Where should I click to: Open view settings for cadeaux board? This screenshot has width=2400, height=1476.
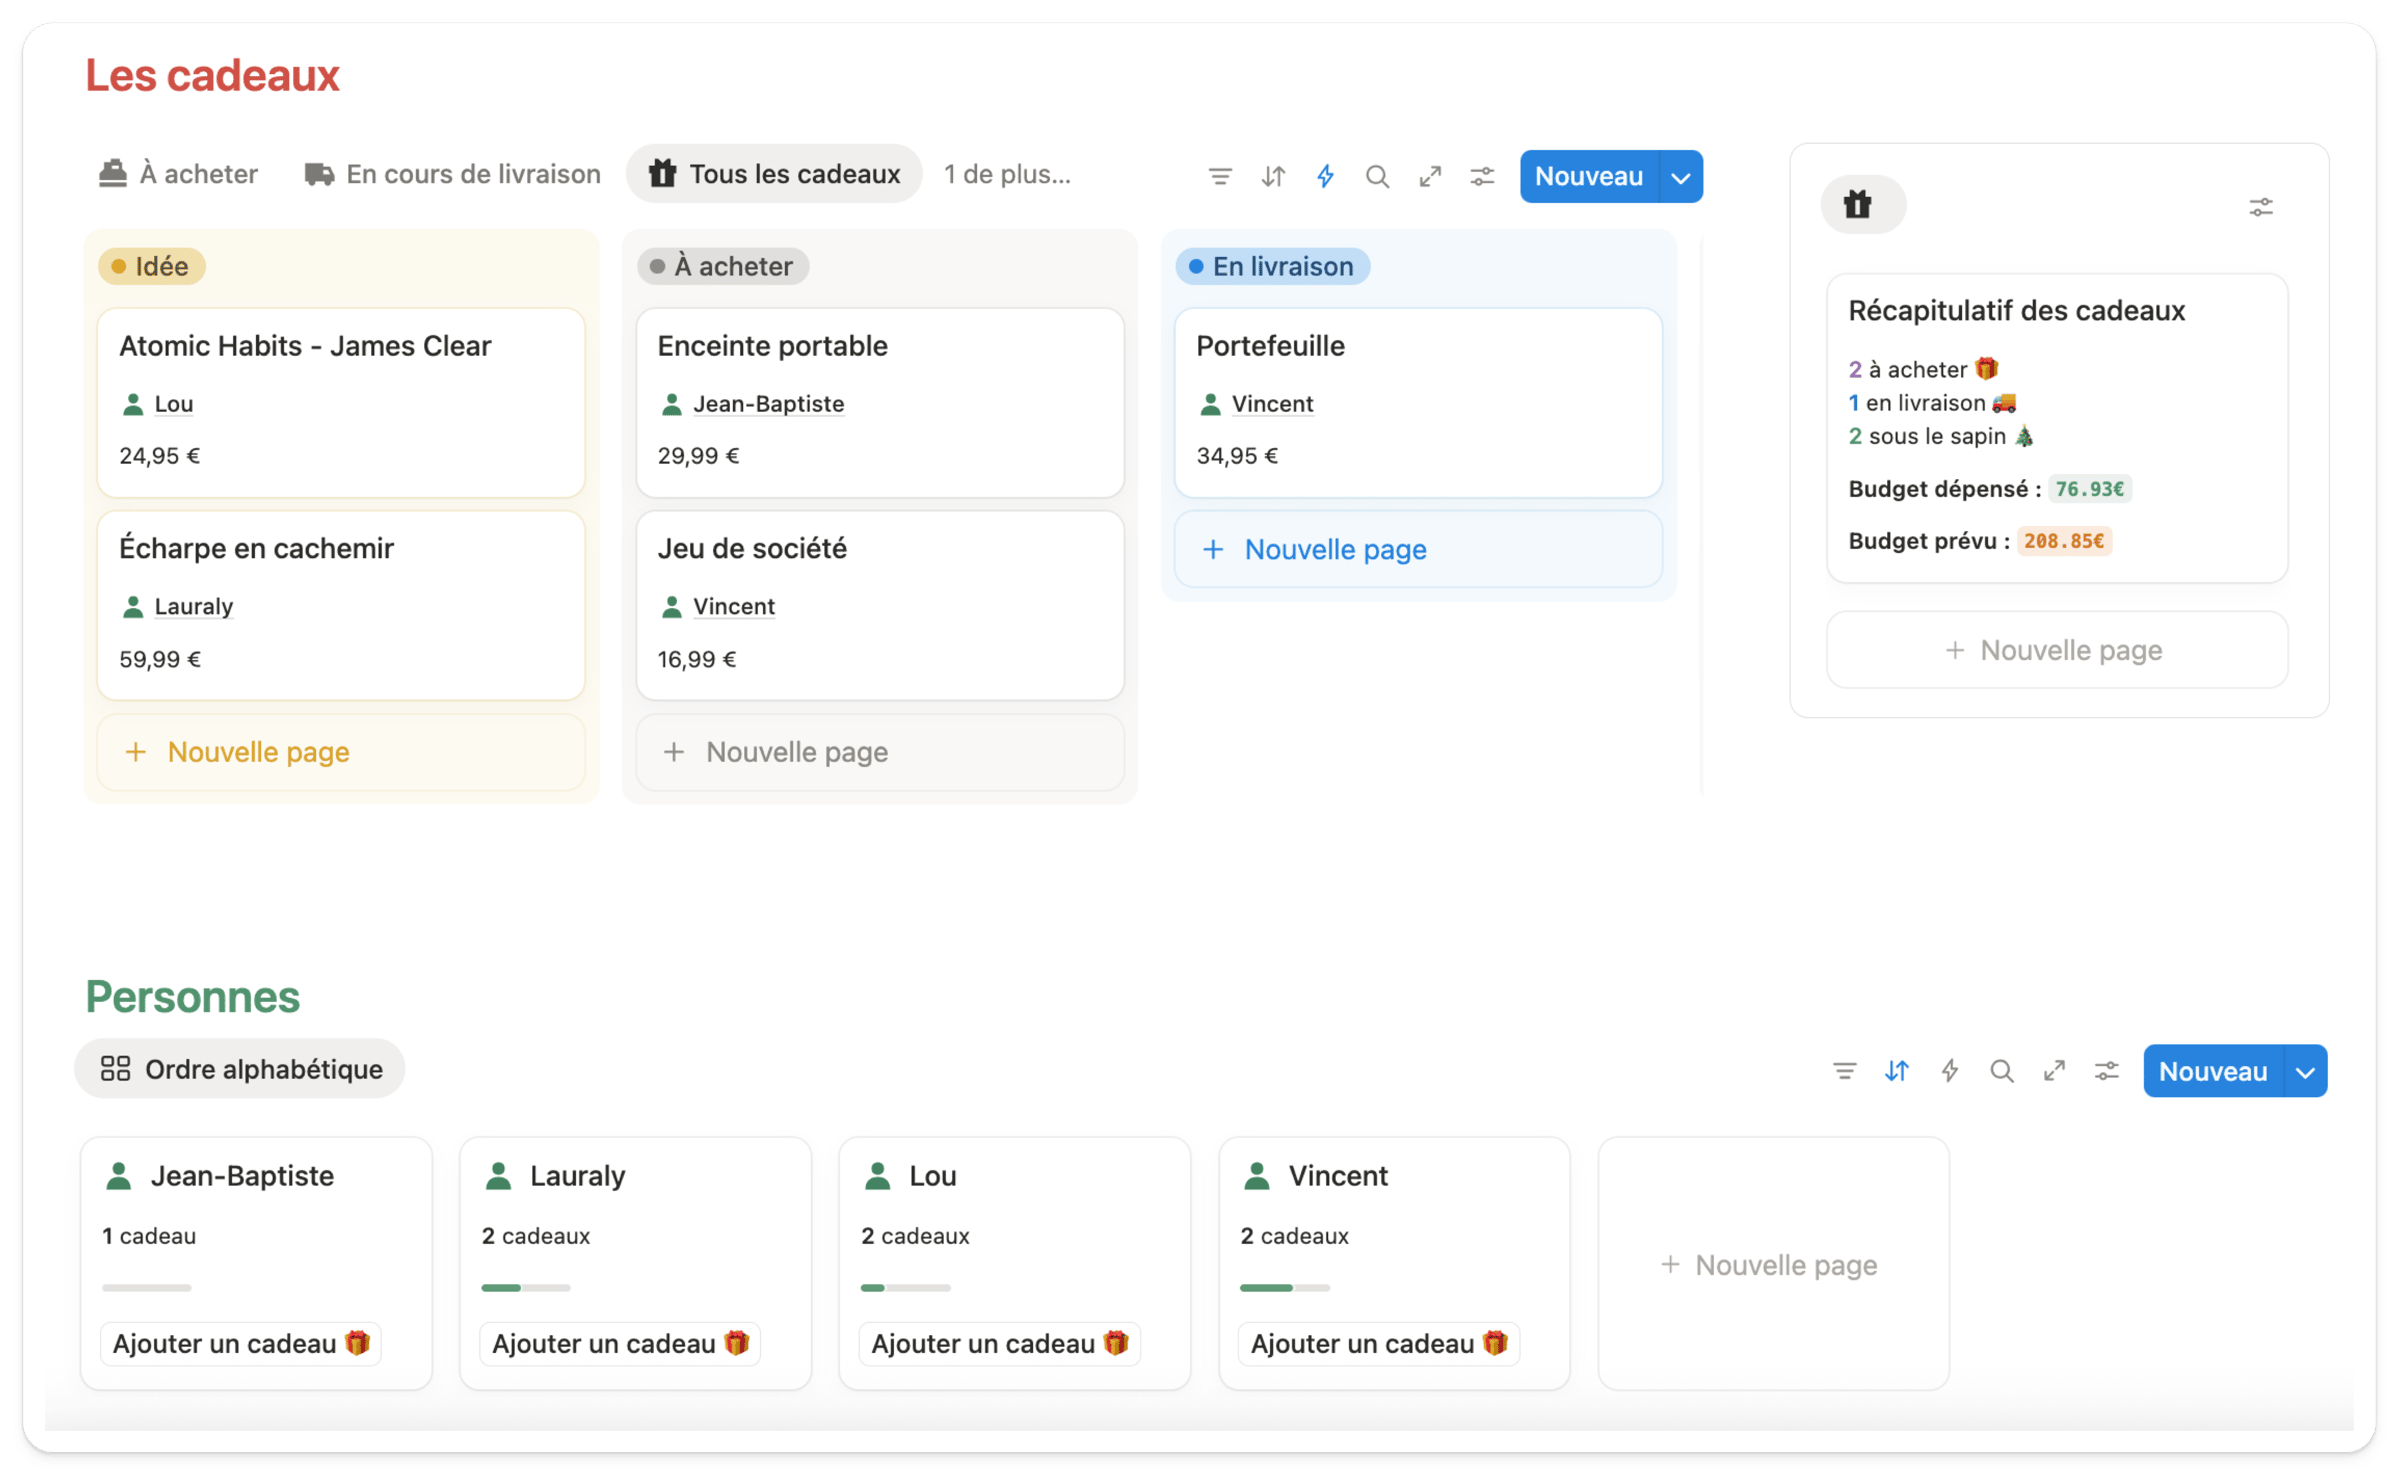point(1482,177)
